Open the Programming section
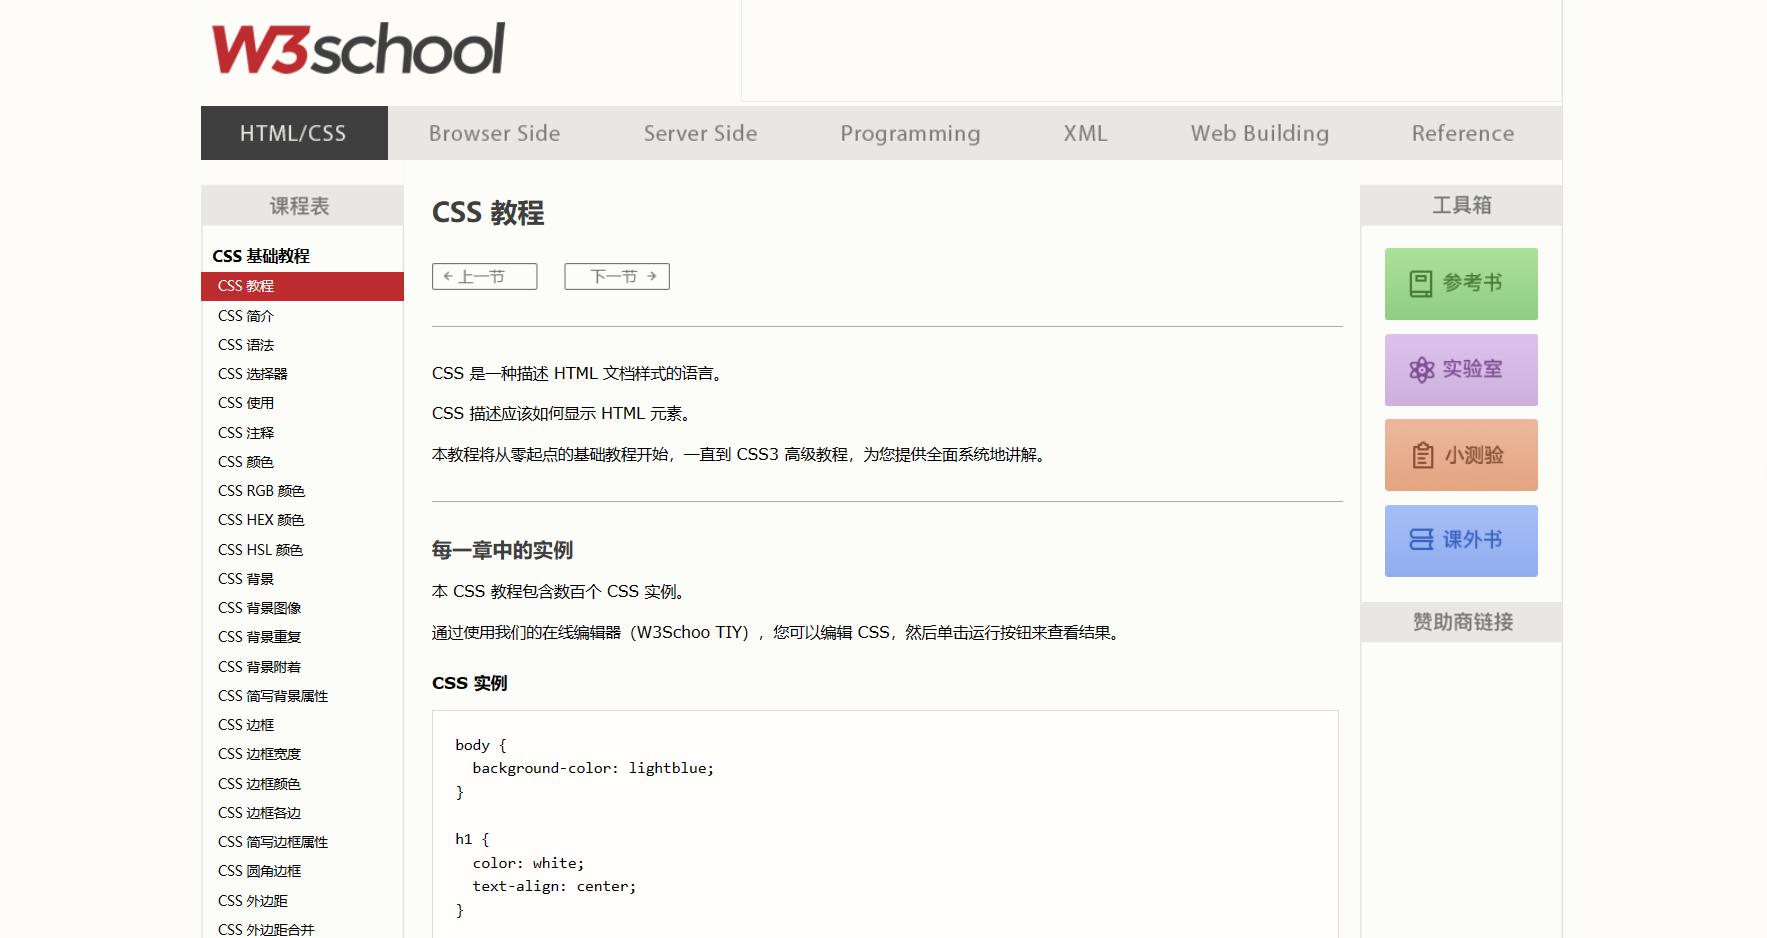Screen dimensions: 1767x938 coord(910,132)
